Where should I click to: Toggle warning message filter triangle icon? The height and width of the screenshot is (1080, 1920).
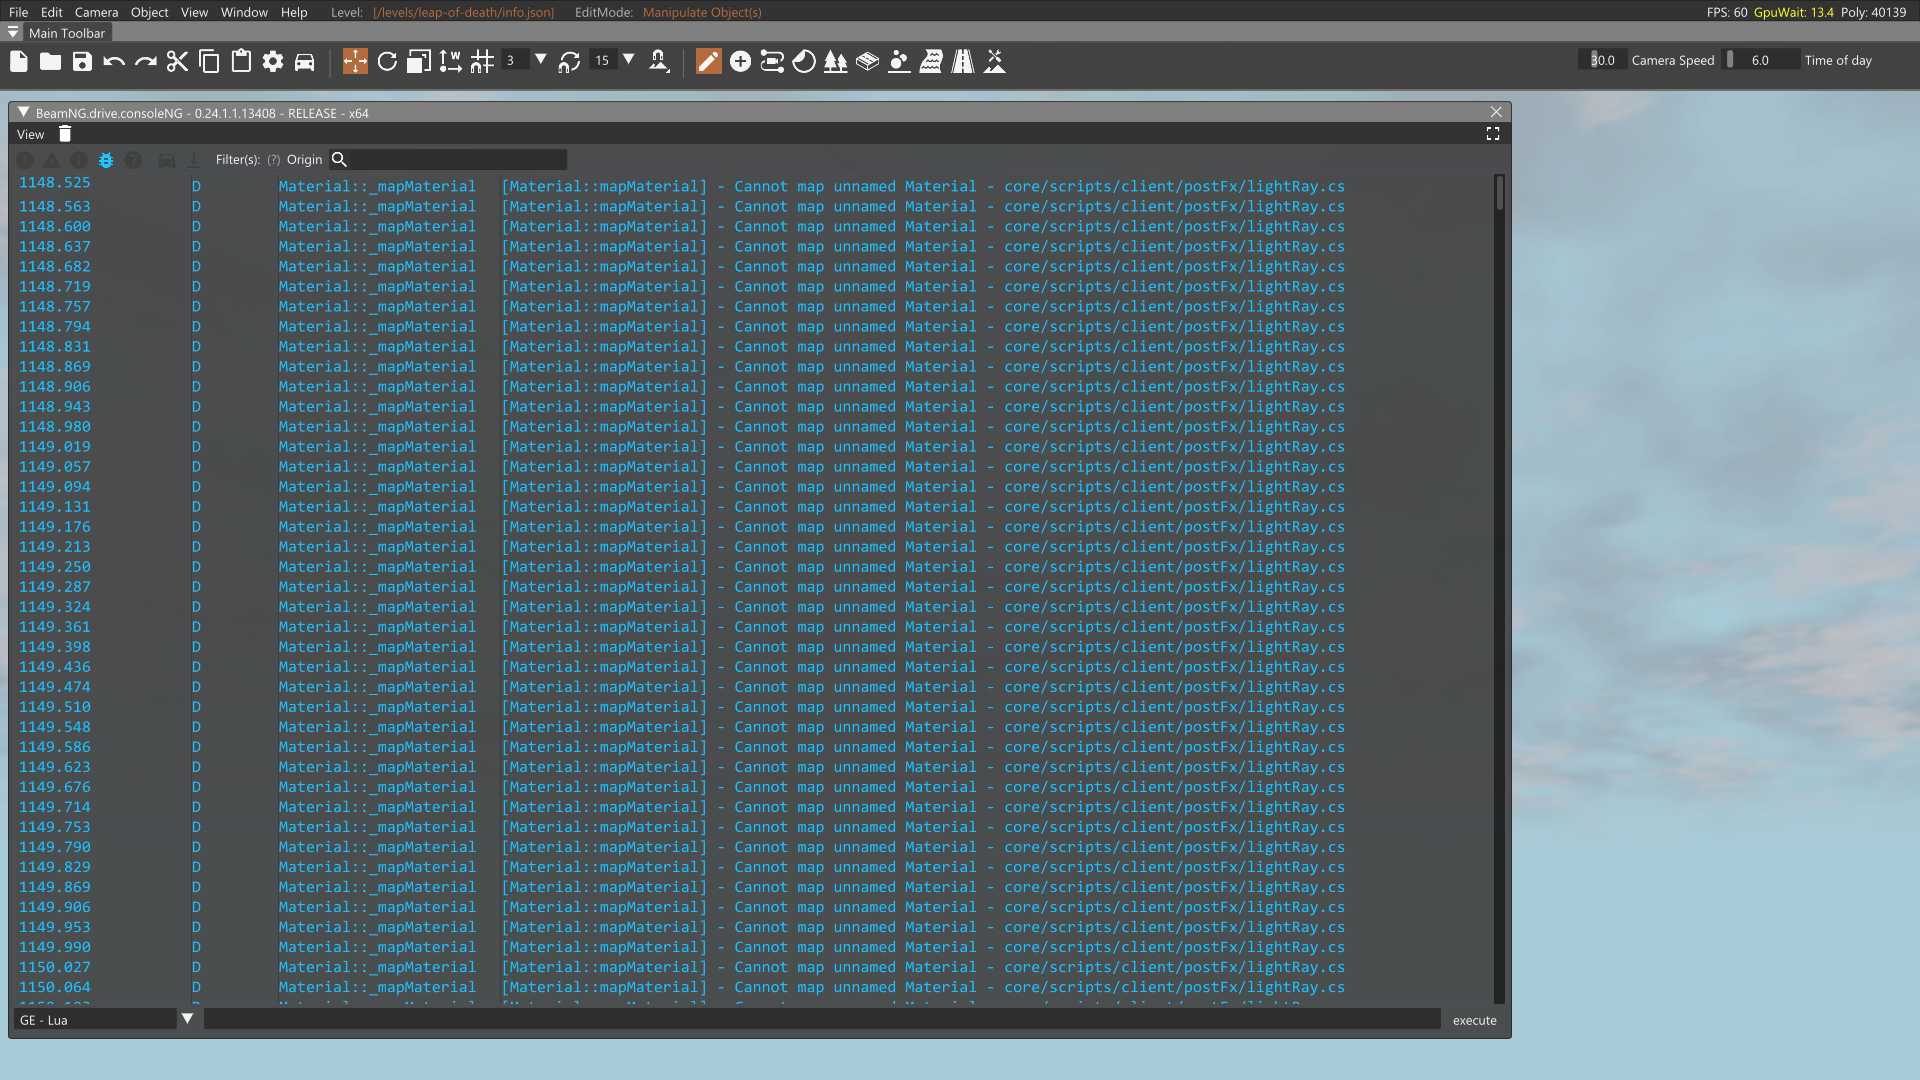52,160
